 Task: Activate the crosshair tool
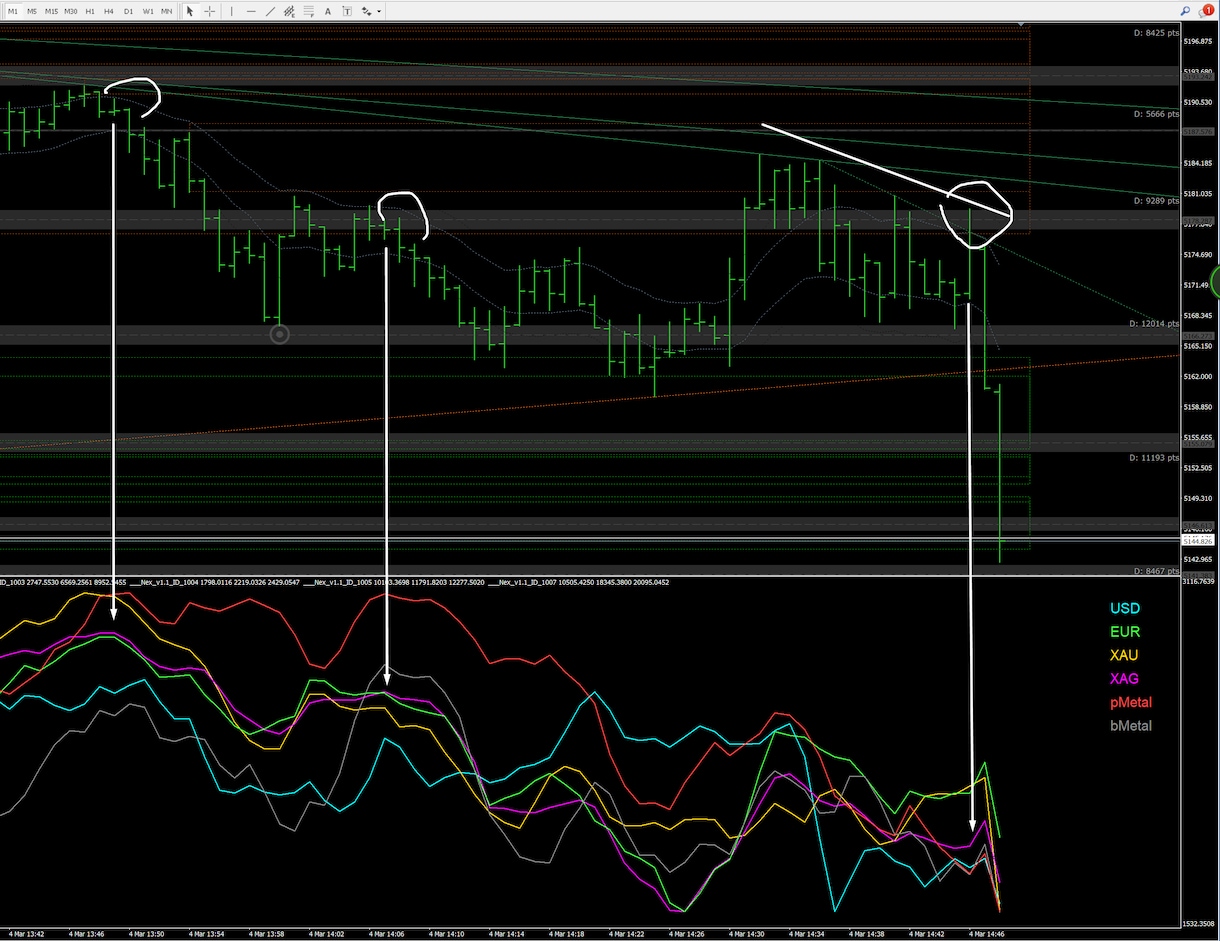[209, 11]
